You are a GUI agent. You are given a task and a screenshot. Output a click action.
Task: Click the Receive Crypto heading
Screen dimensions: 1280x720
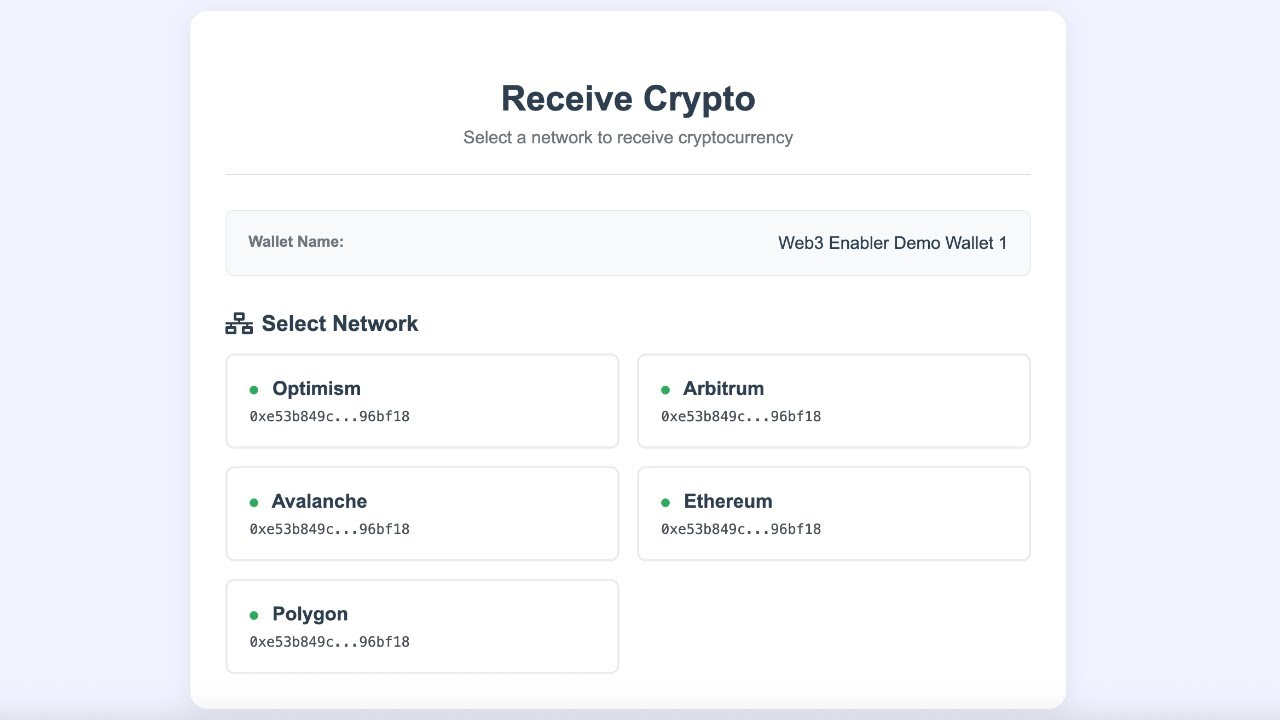pyautogui.click(x=628, y=98)
